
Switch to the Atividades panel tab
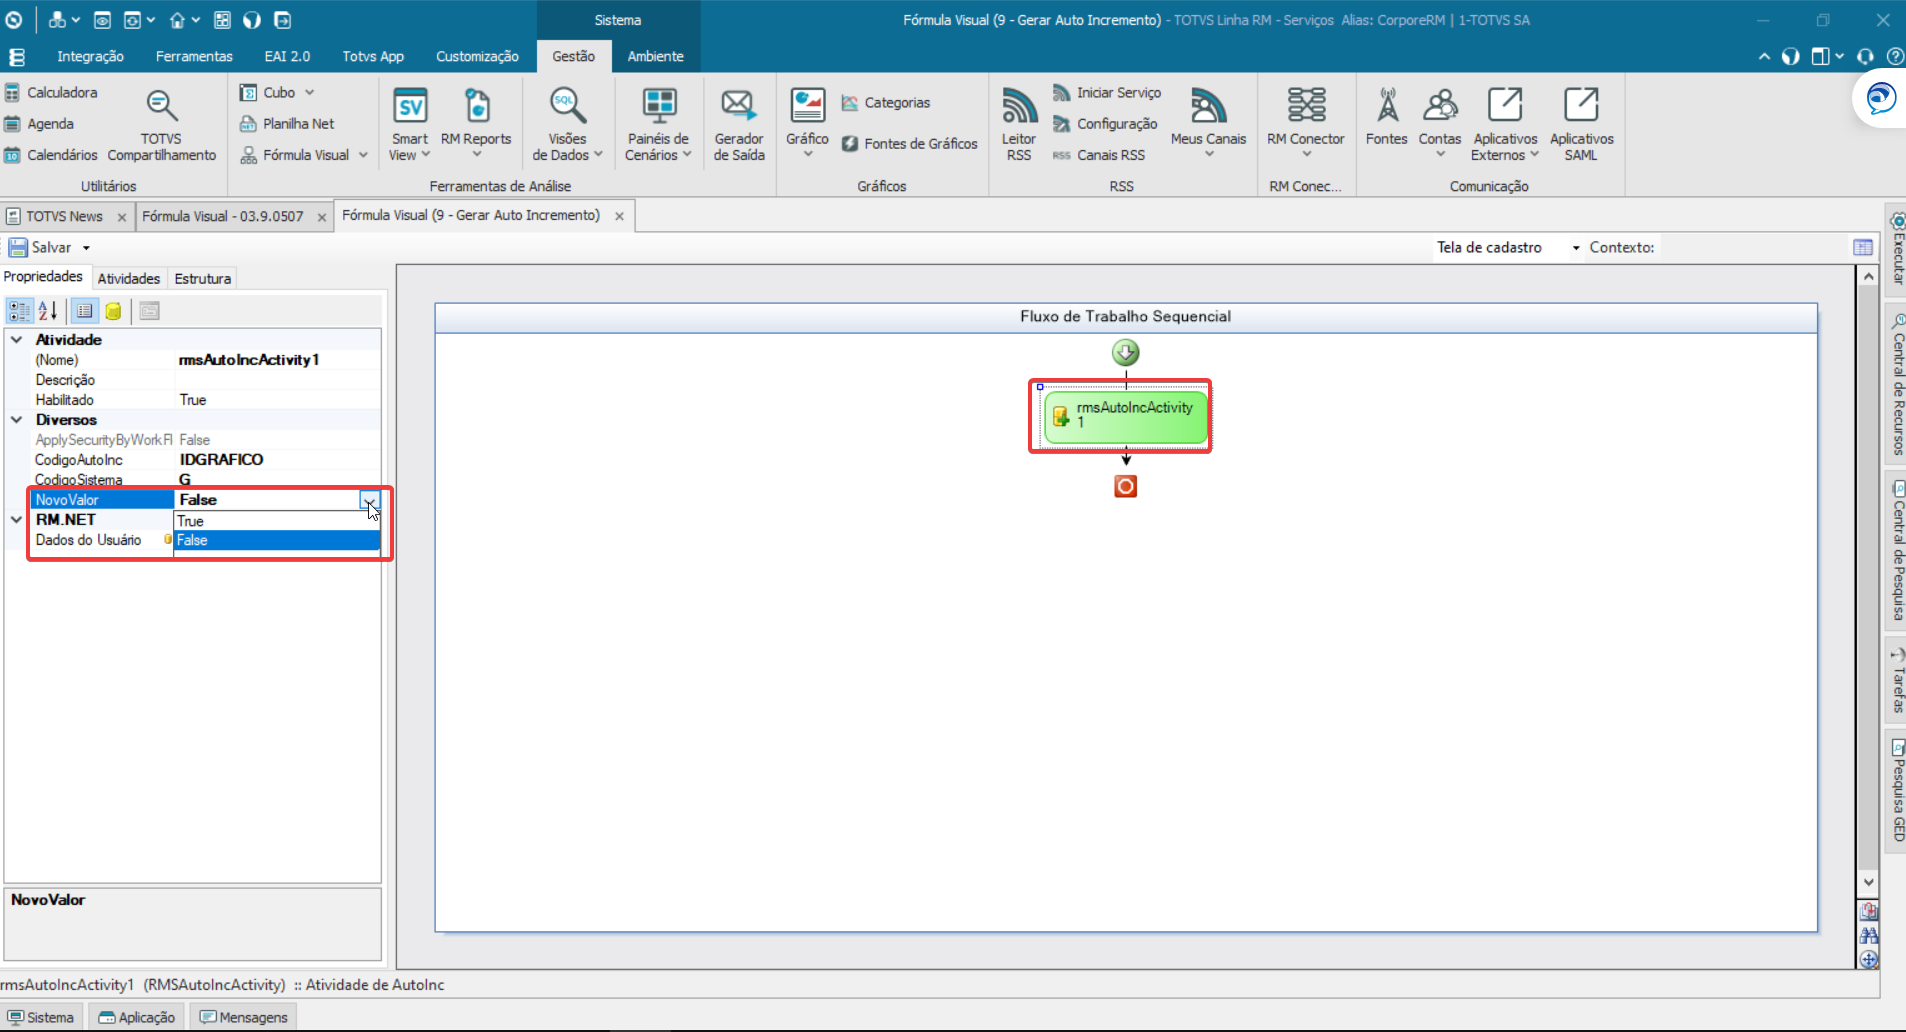pos(129,279)
